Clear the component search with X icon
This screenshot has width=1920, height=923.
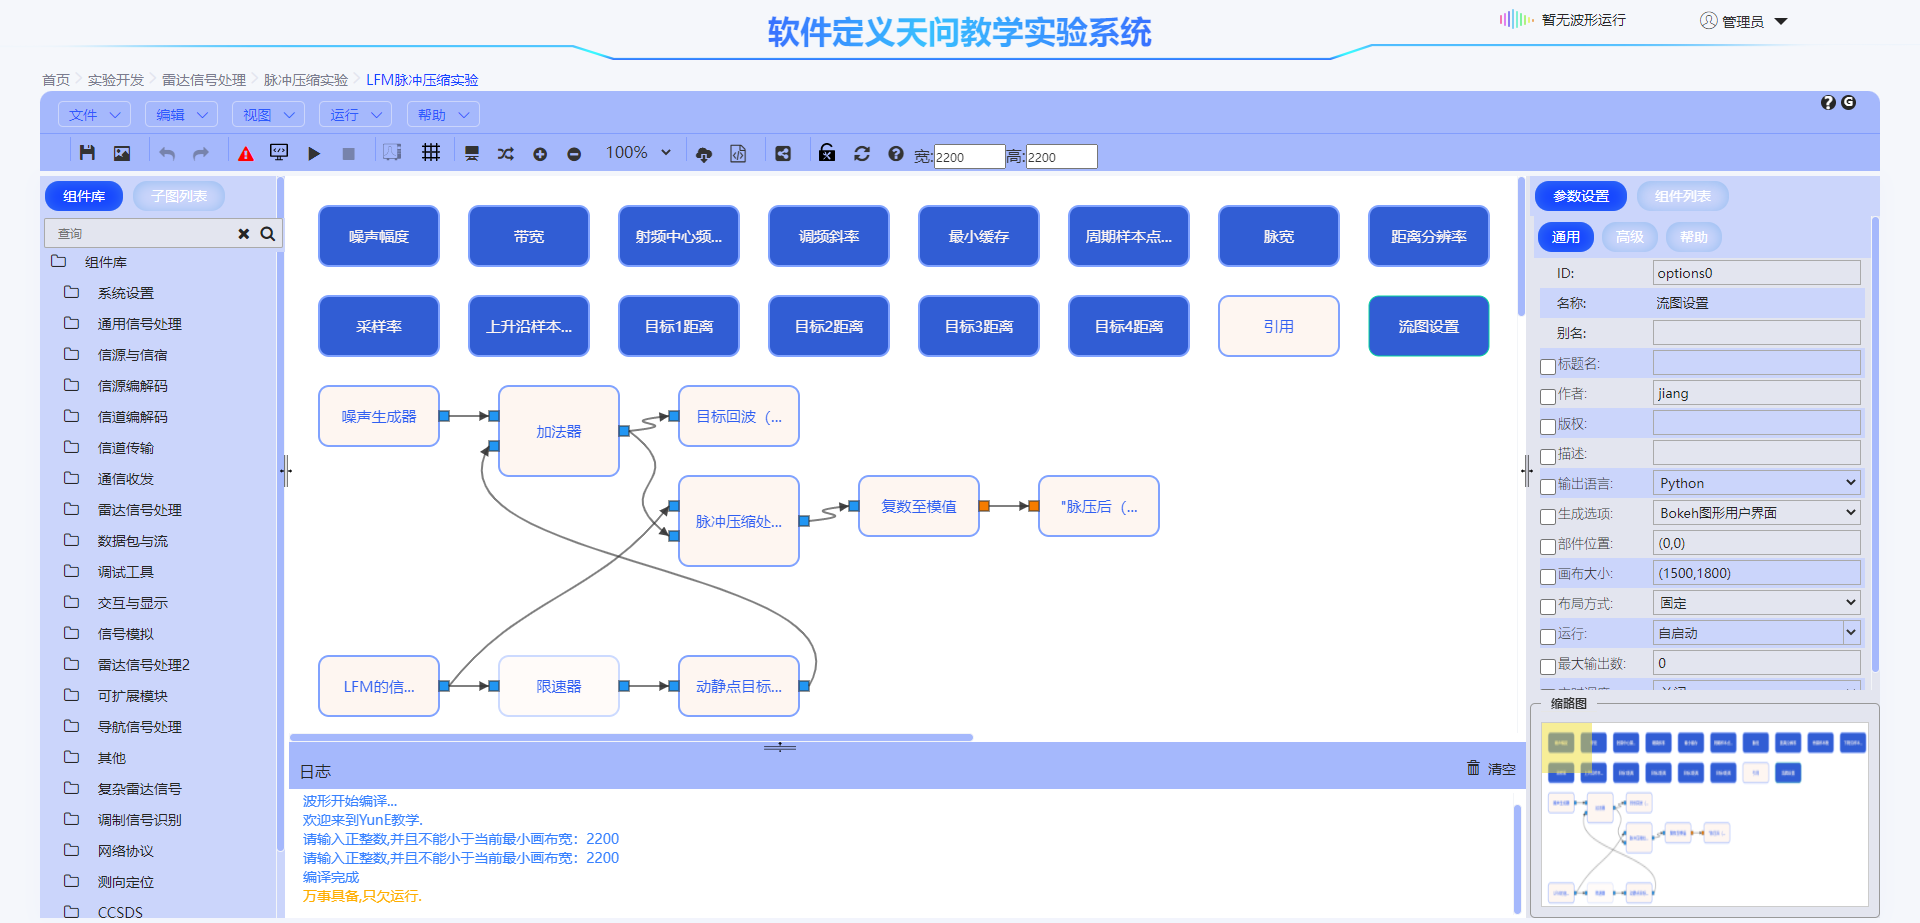pos(243,234)
